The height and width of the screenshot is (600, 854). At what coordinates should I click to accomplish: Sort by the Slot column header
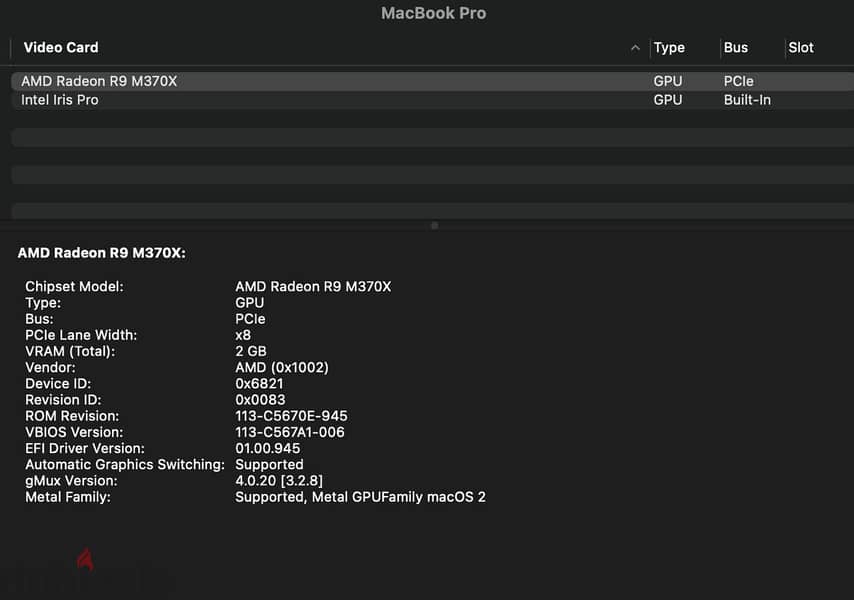[801, 48]
